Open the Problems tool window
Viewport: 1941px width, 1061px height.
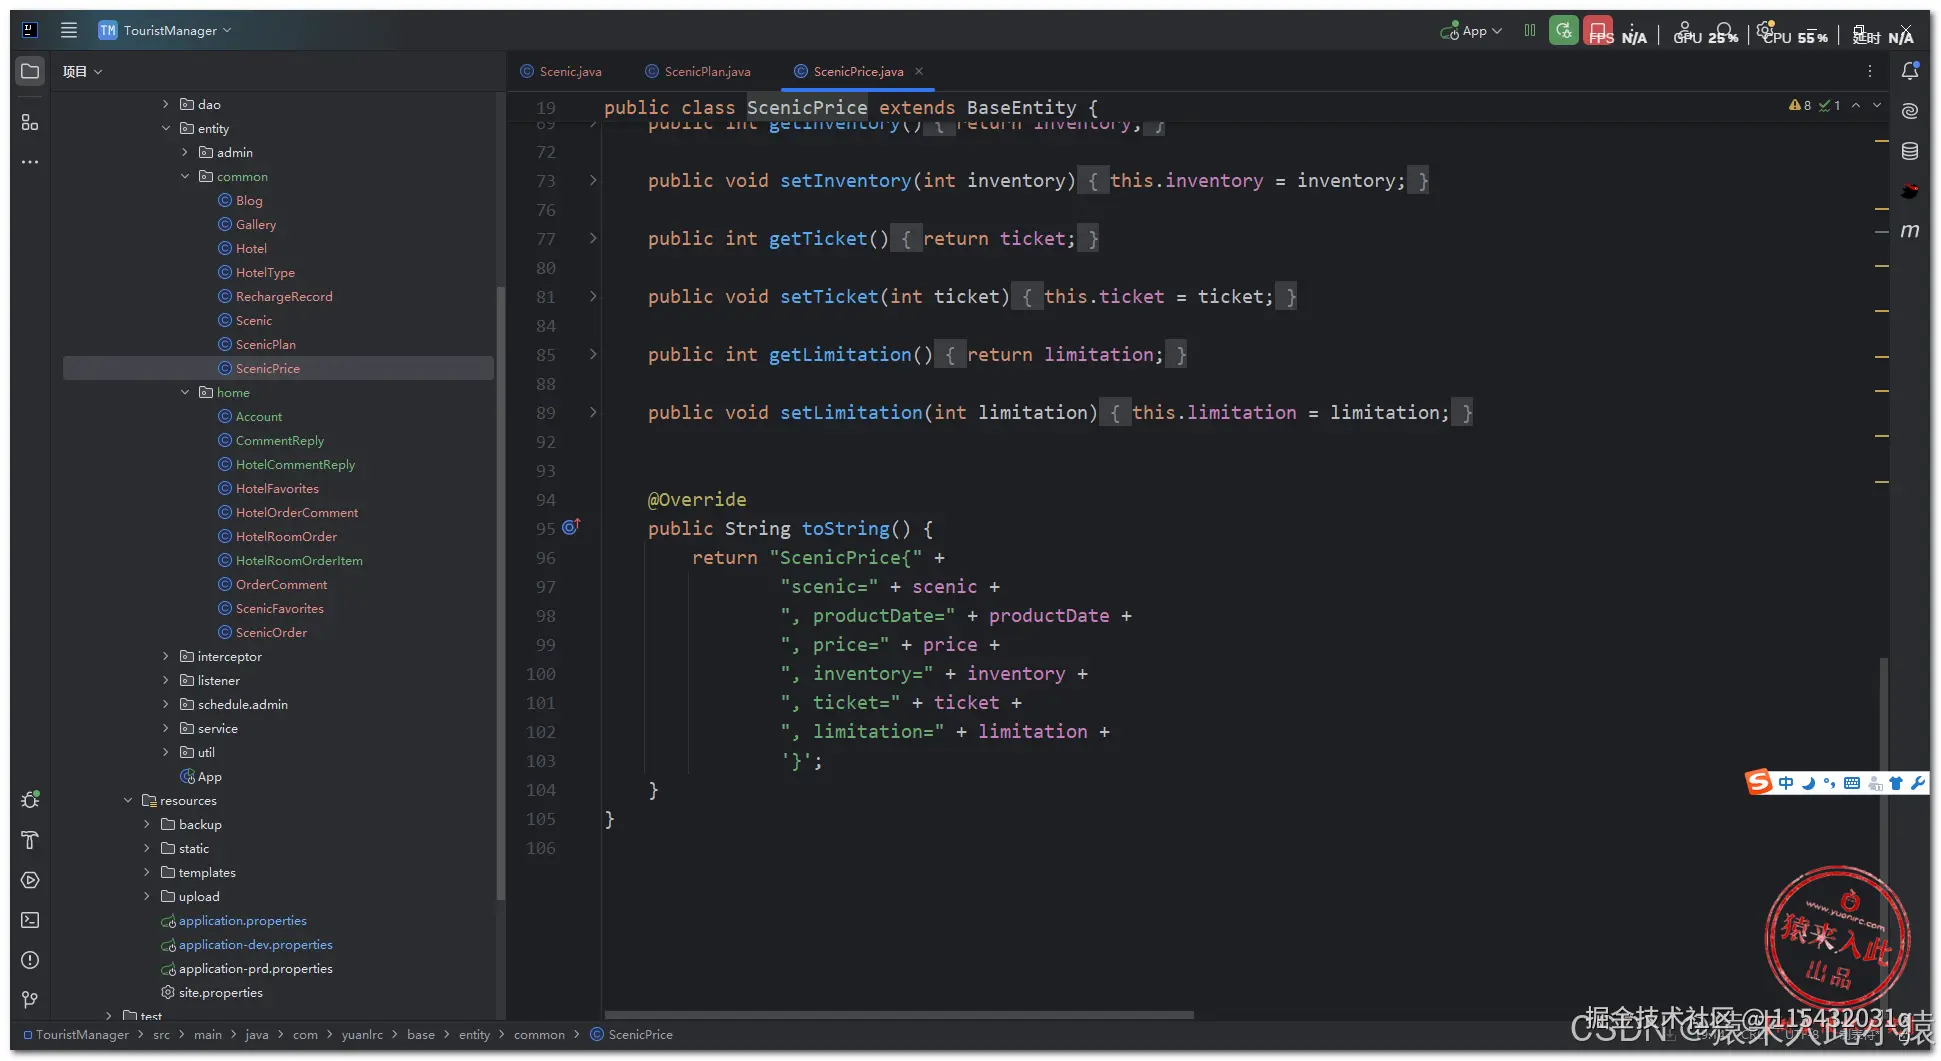30,960
